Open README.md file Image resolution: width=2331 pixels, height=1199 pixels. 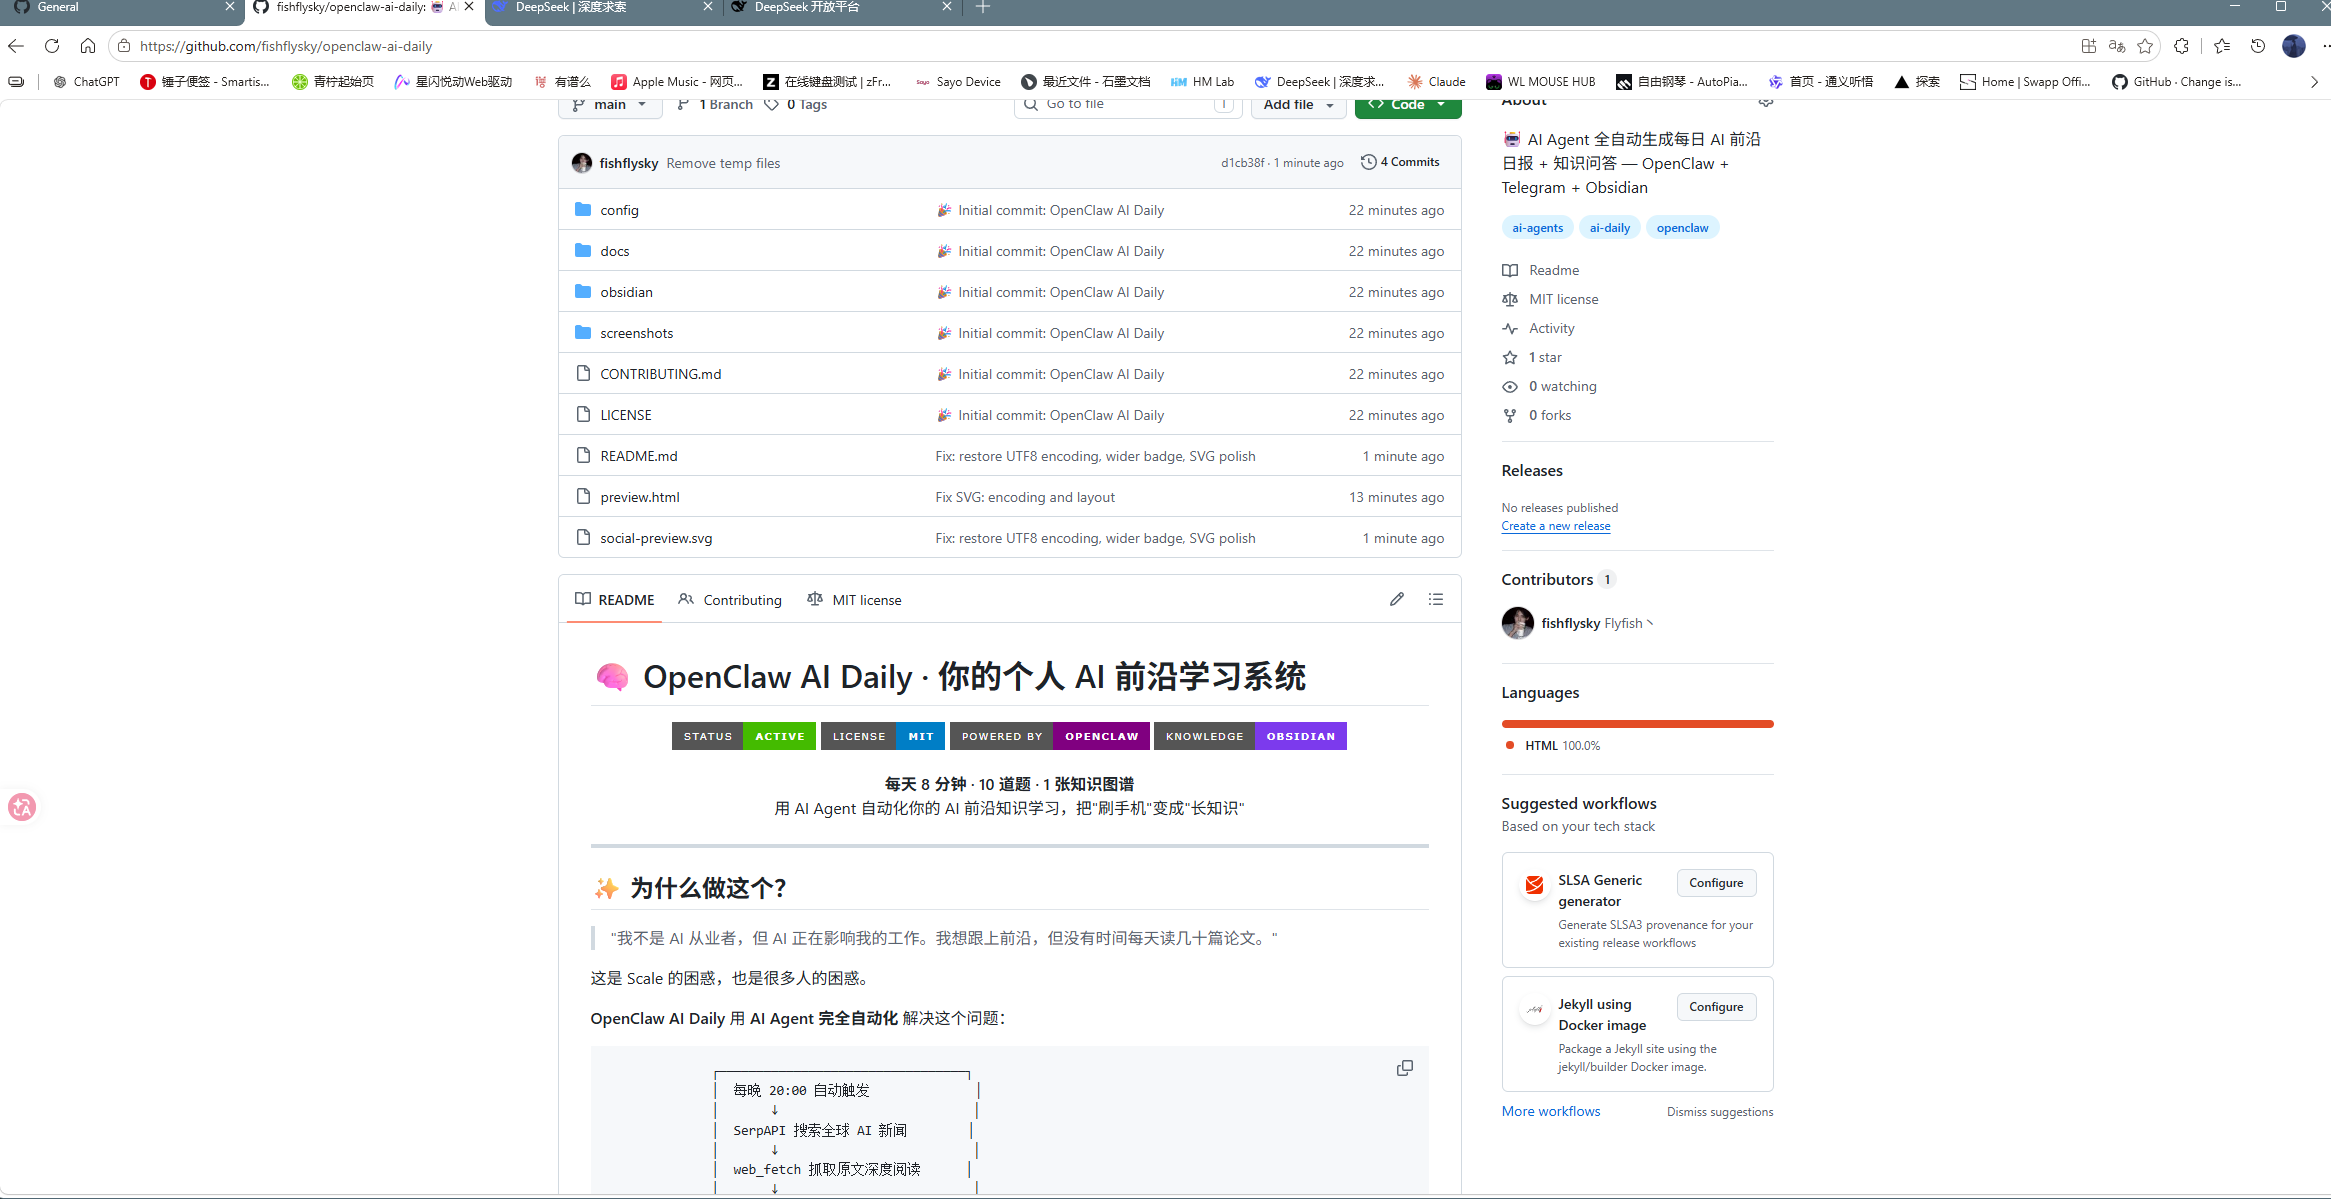(639, 456)
